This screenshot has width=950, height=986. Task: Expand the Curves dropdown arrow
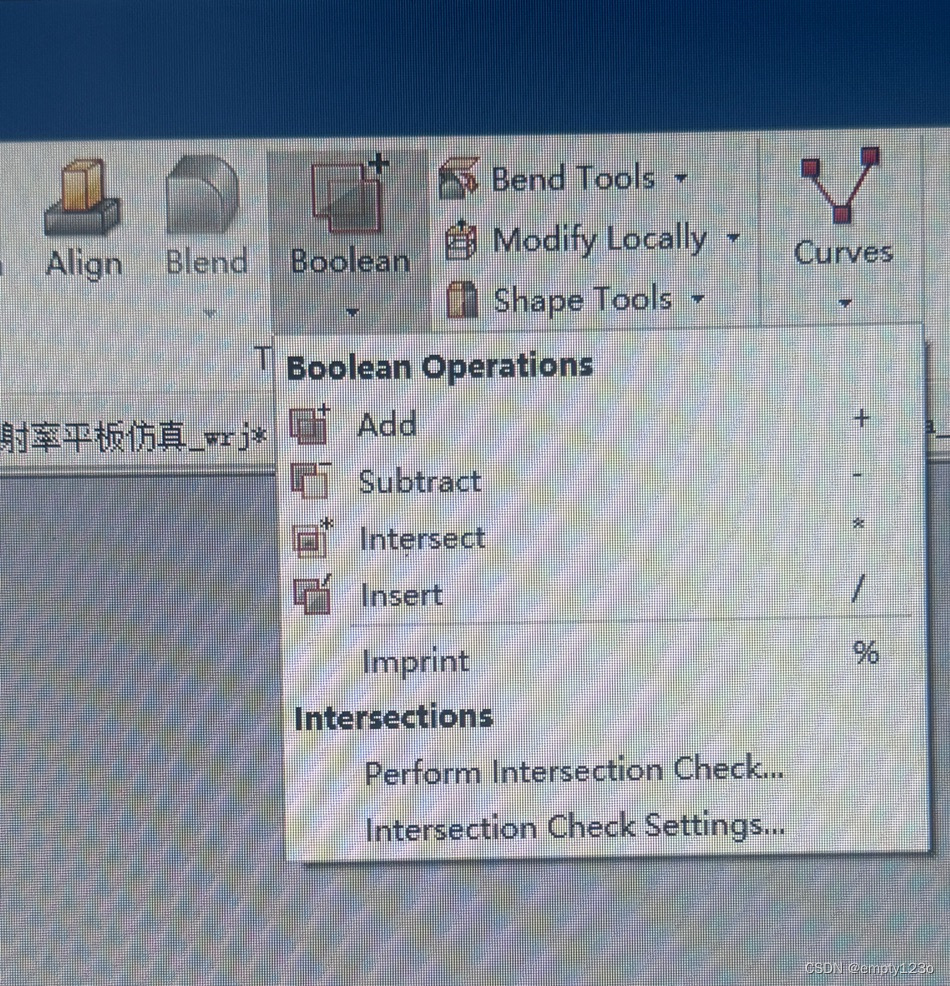(x=846, y=303)
